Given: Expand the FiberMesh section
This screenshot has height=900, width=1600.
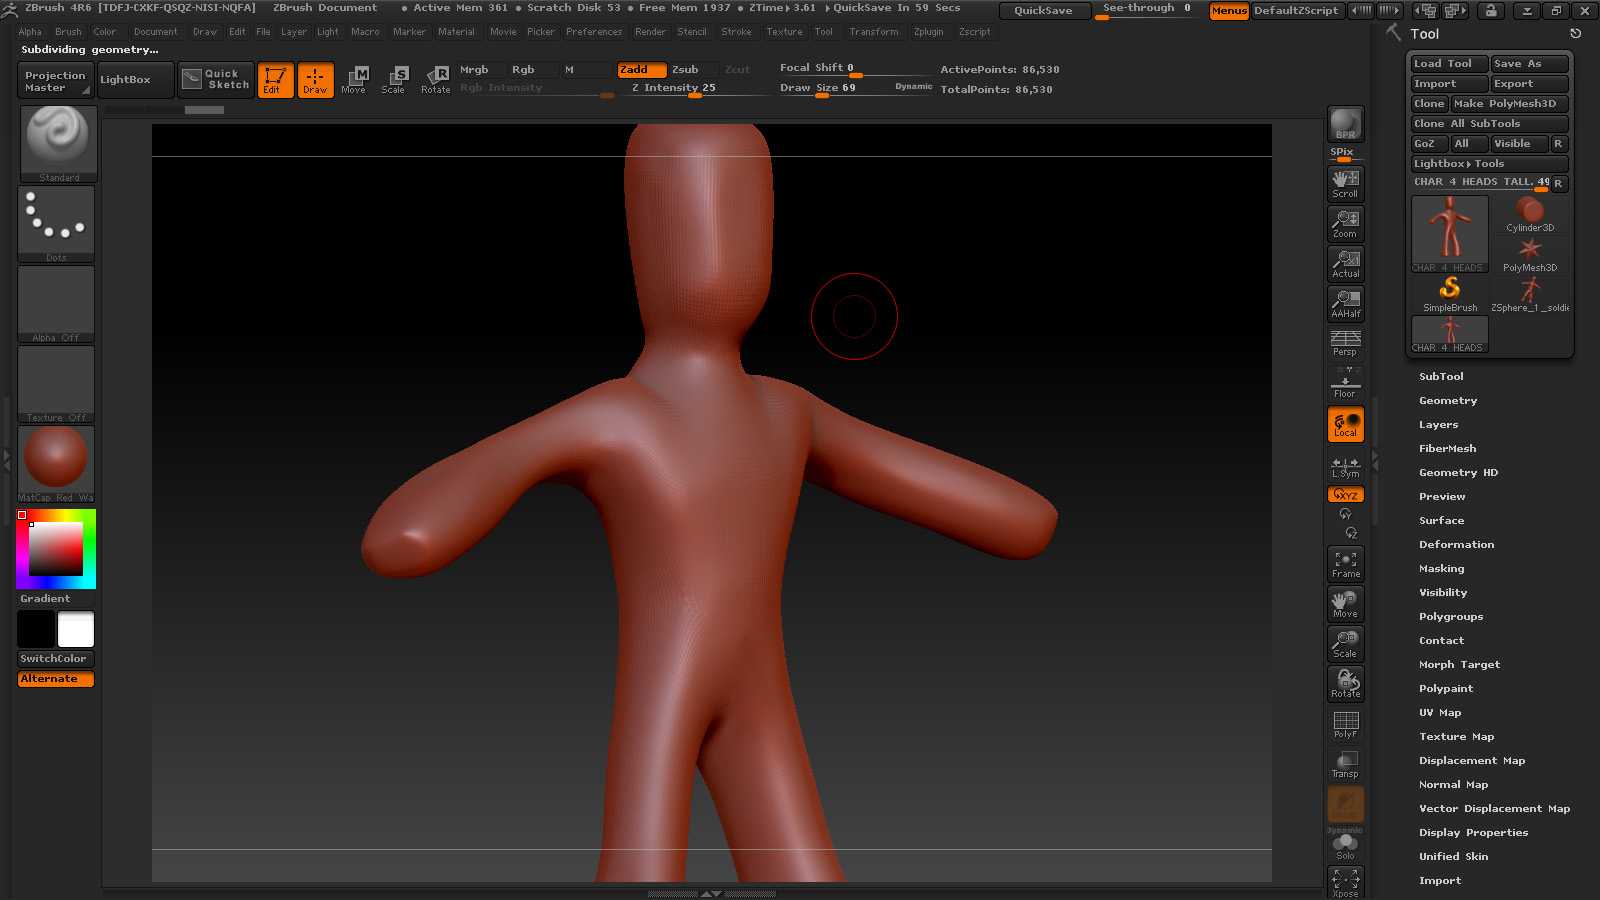Looking at the screenshot, I should click(1447, 449).
